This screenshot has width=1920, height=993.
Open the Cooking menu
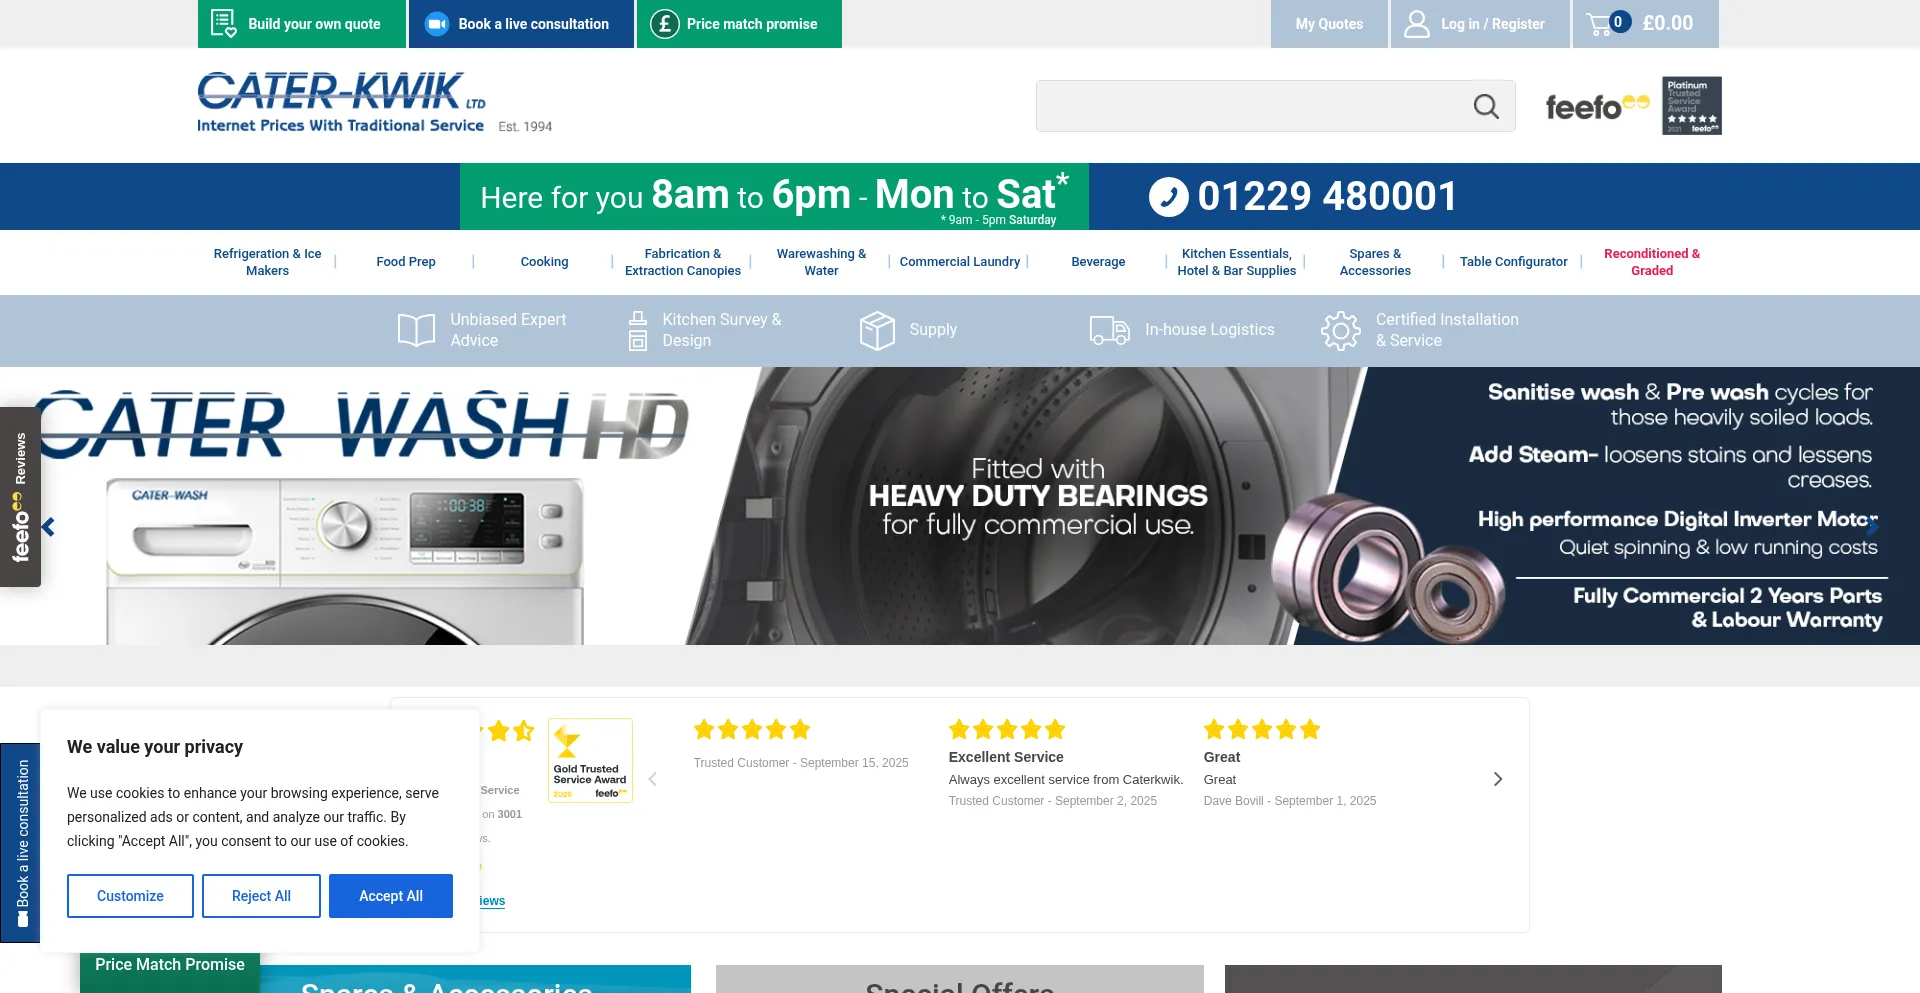point(544,262)
